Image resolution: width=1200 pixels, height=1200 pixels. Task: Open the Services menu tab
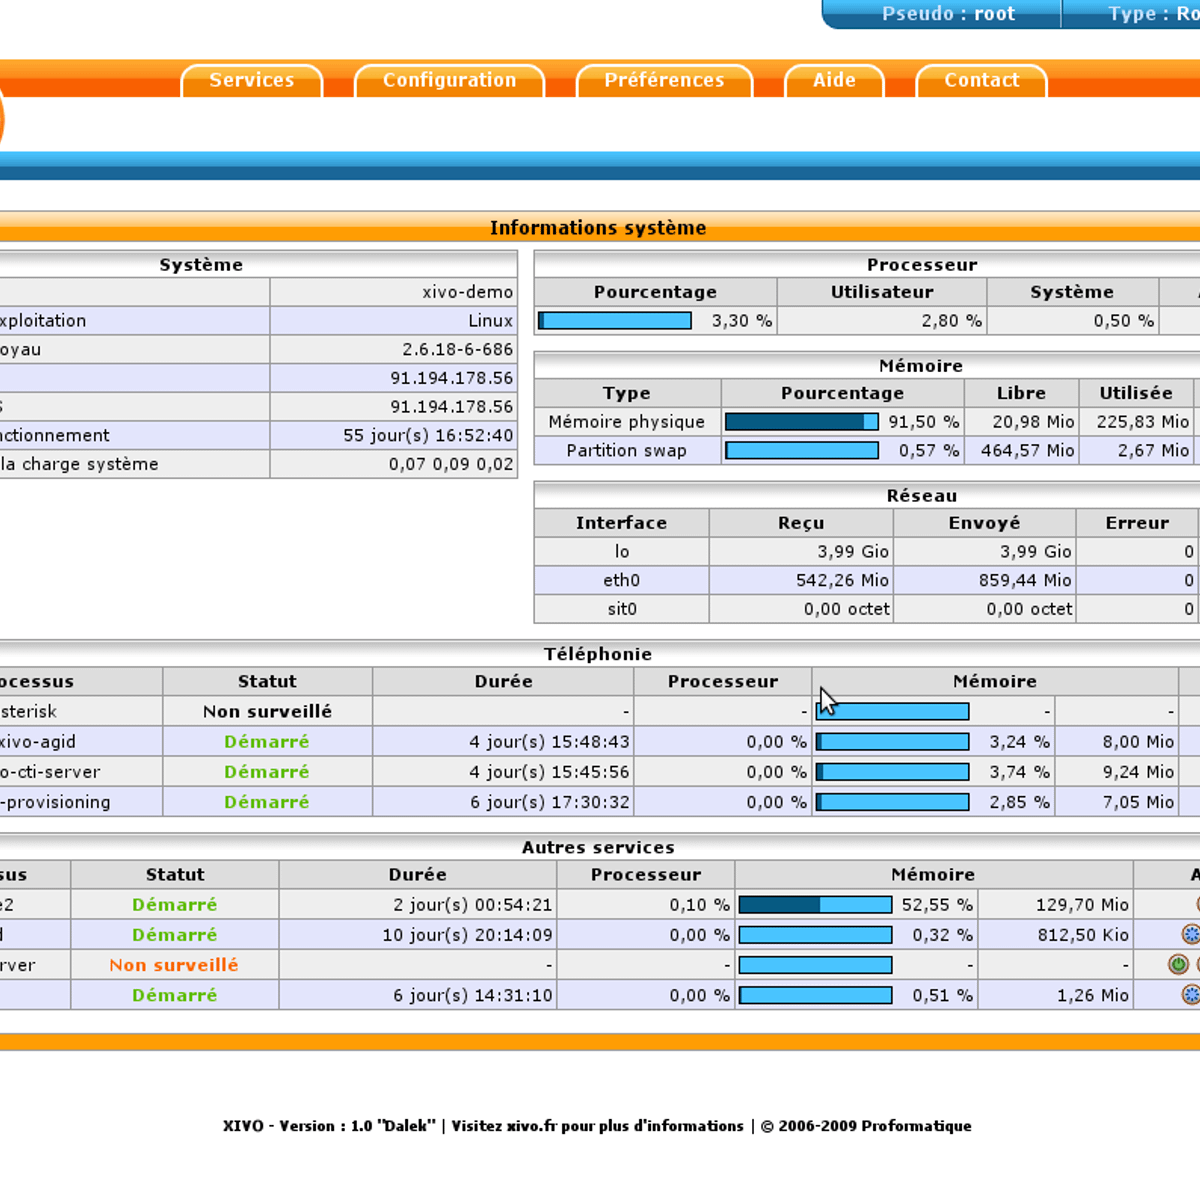point(252,81)
